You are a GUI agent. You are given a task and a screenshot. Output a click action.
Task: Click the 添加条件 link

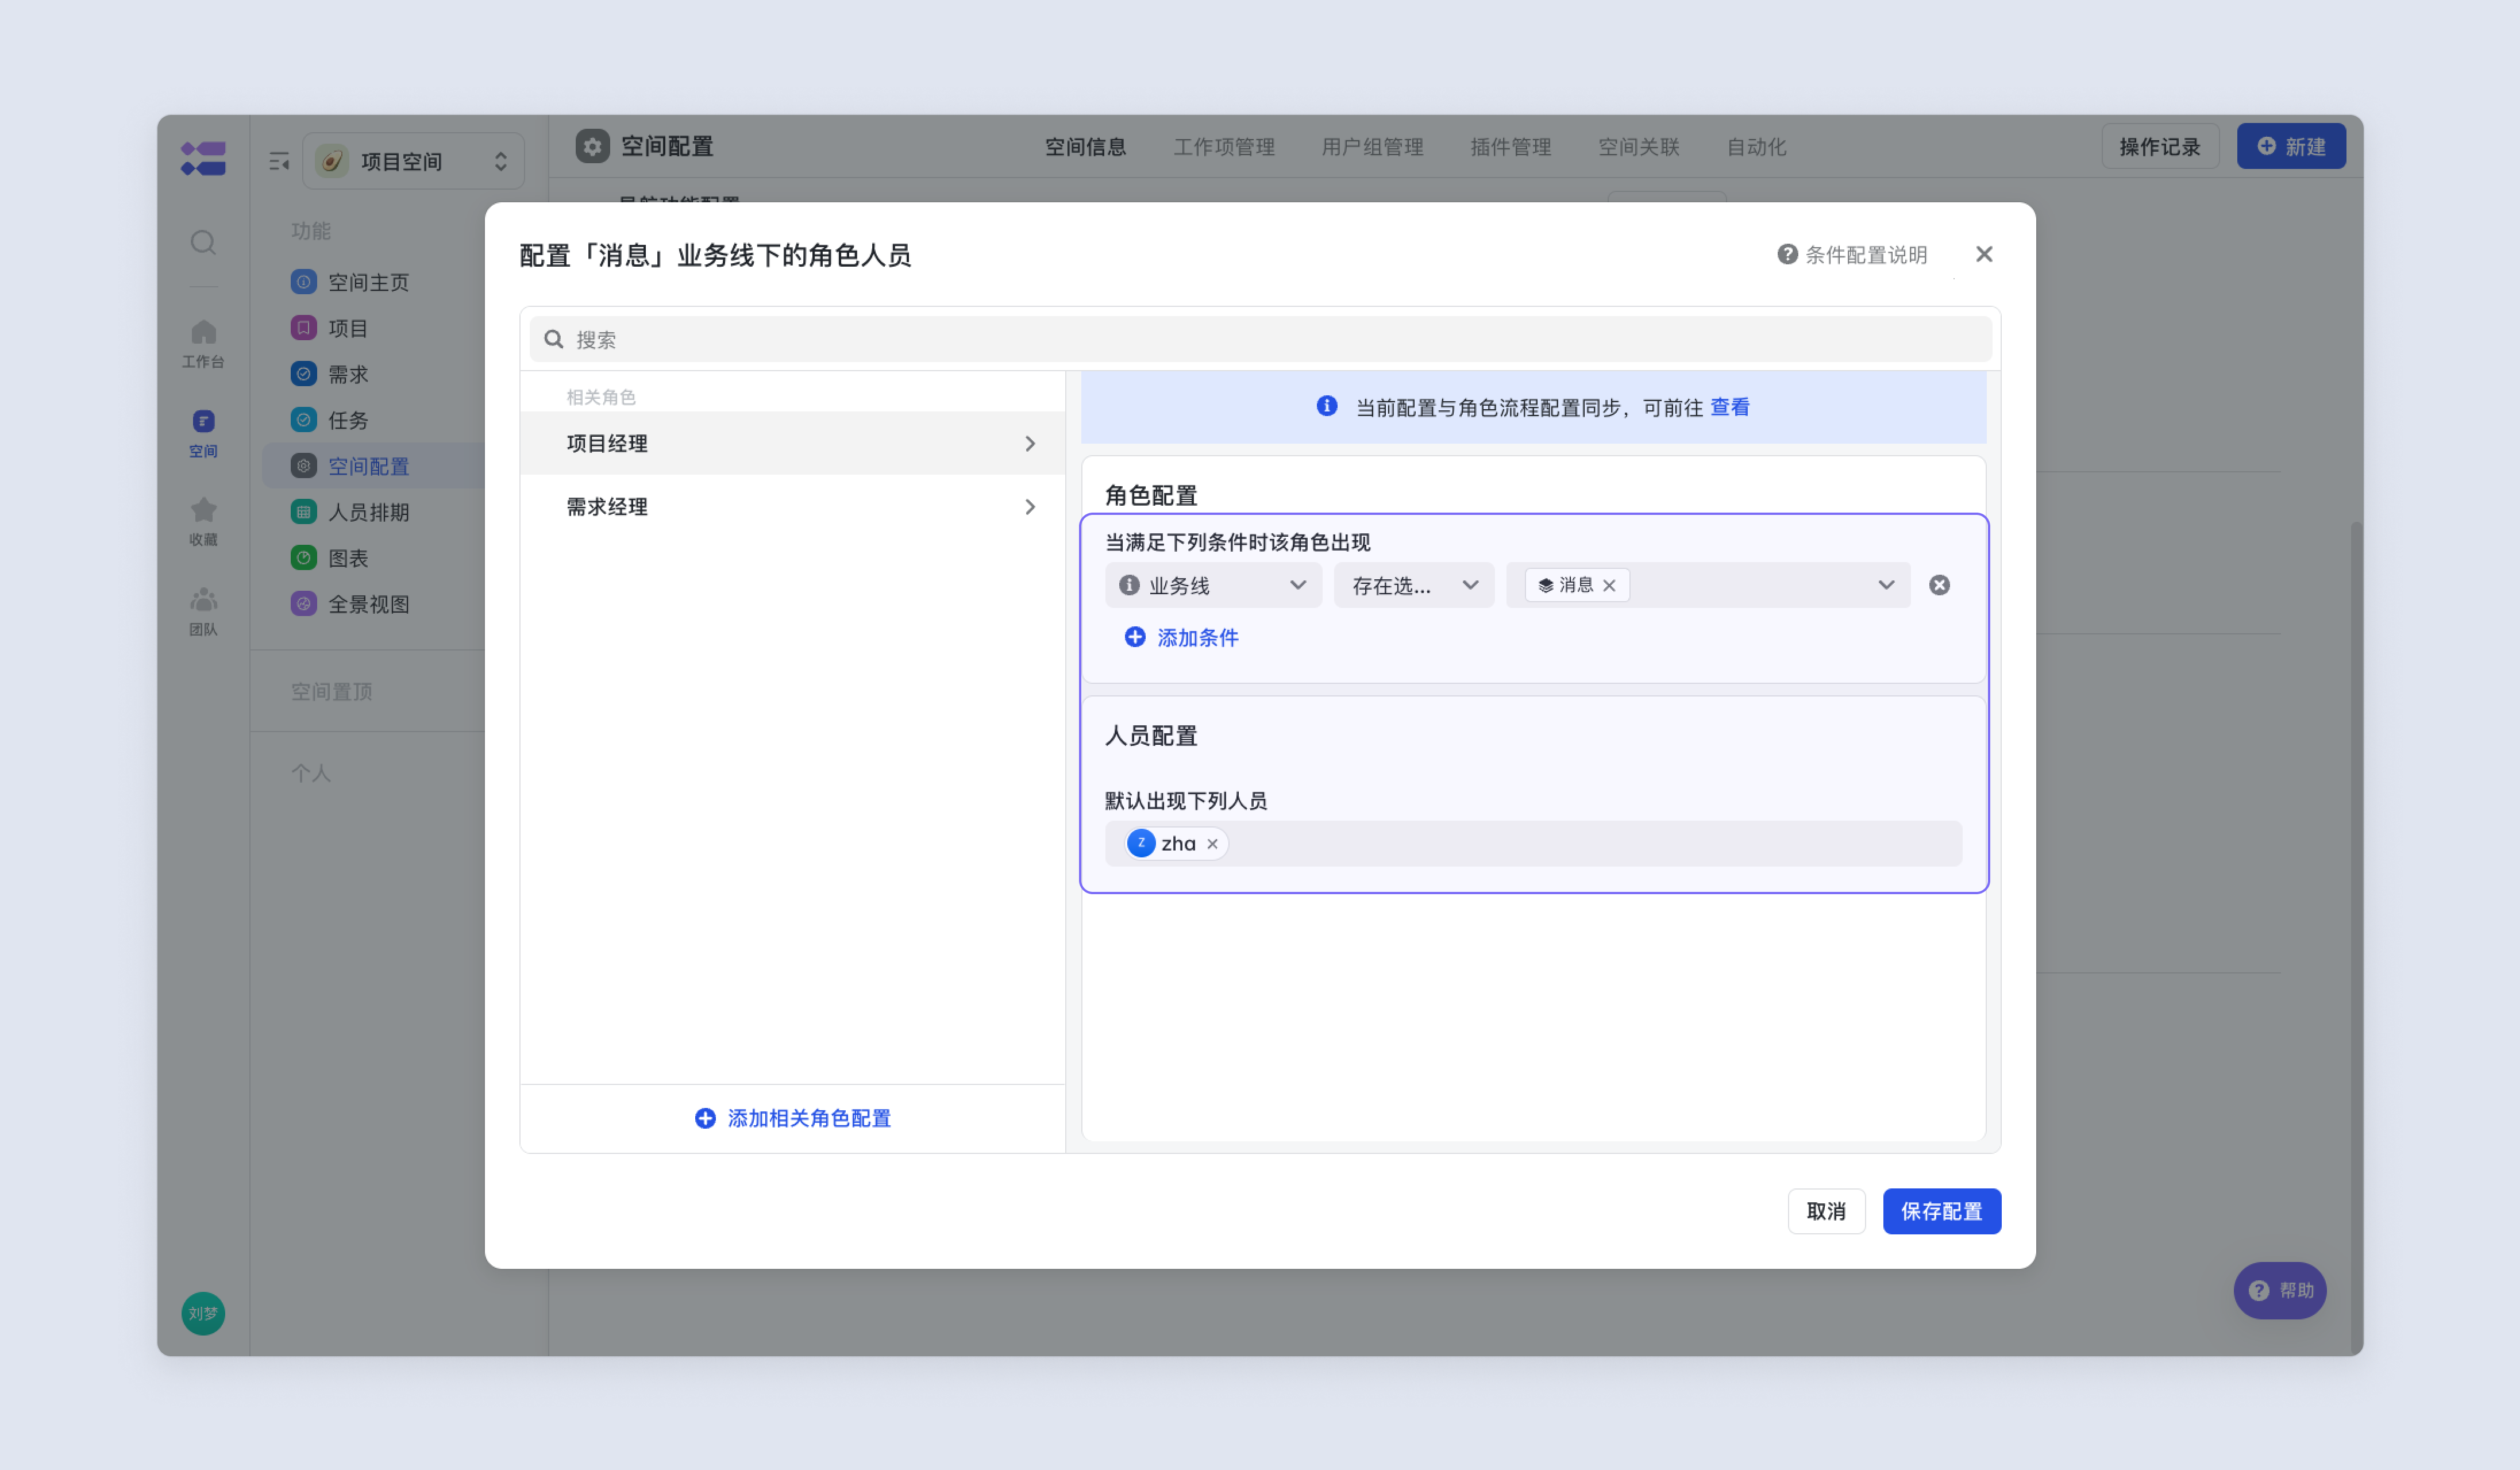1182,638
